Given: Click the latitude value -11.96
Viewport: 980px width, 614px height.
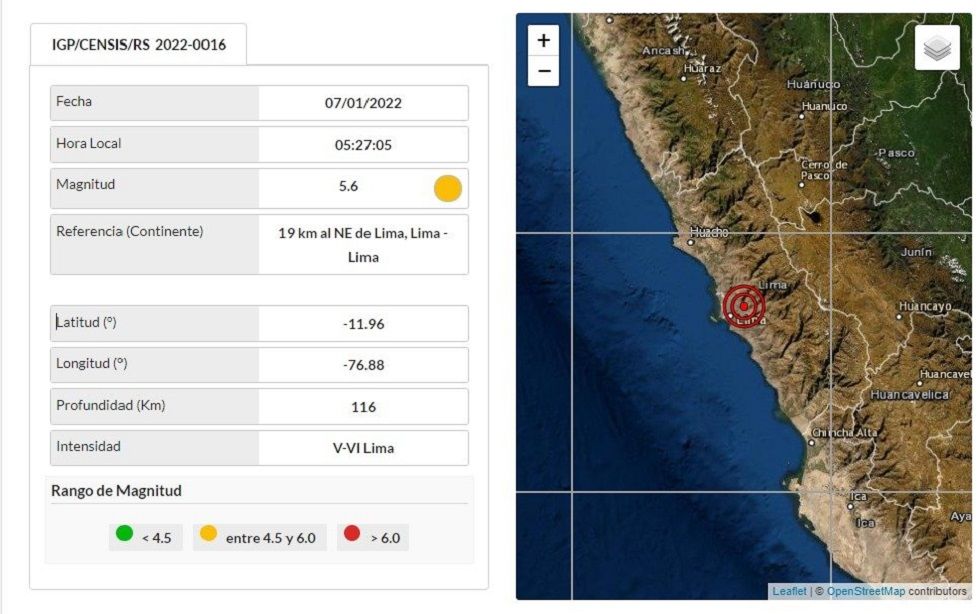Looking at the screenshot, I should coord(363,324).
